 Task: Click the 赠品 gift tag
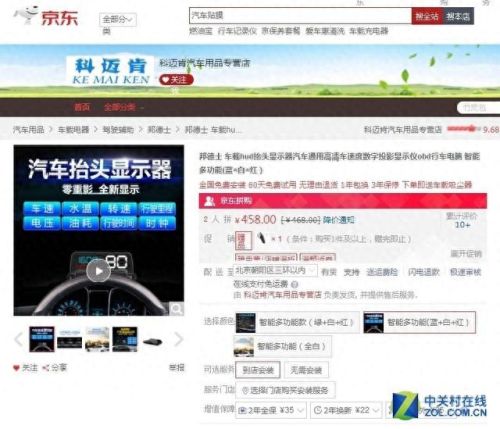pos(243,240)
